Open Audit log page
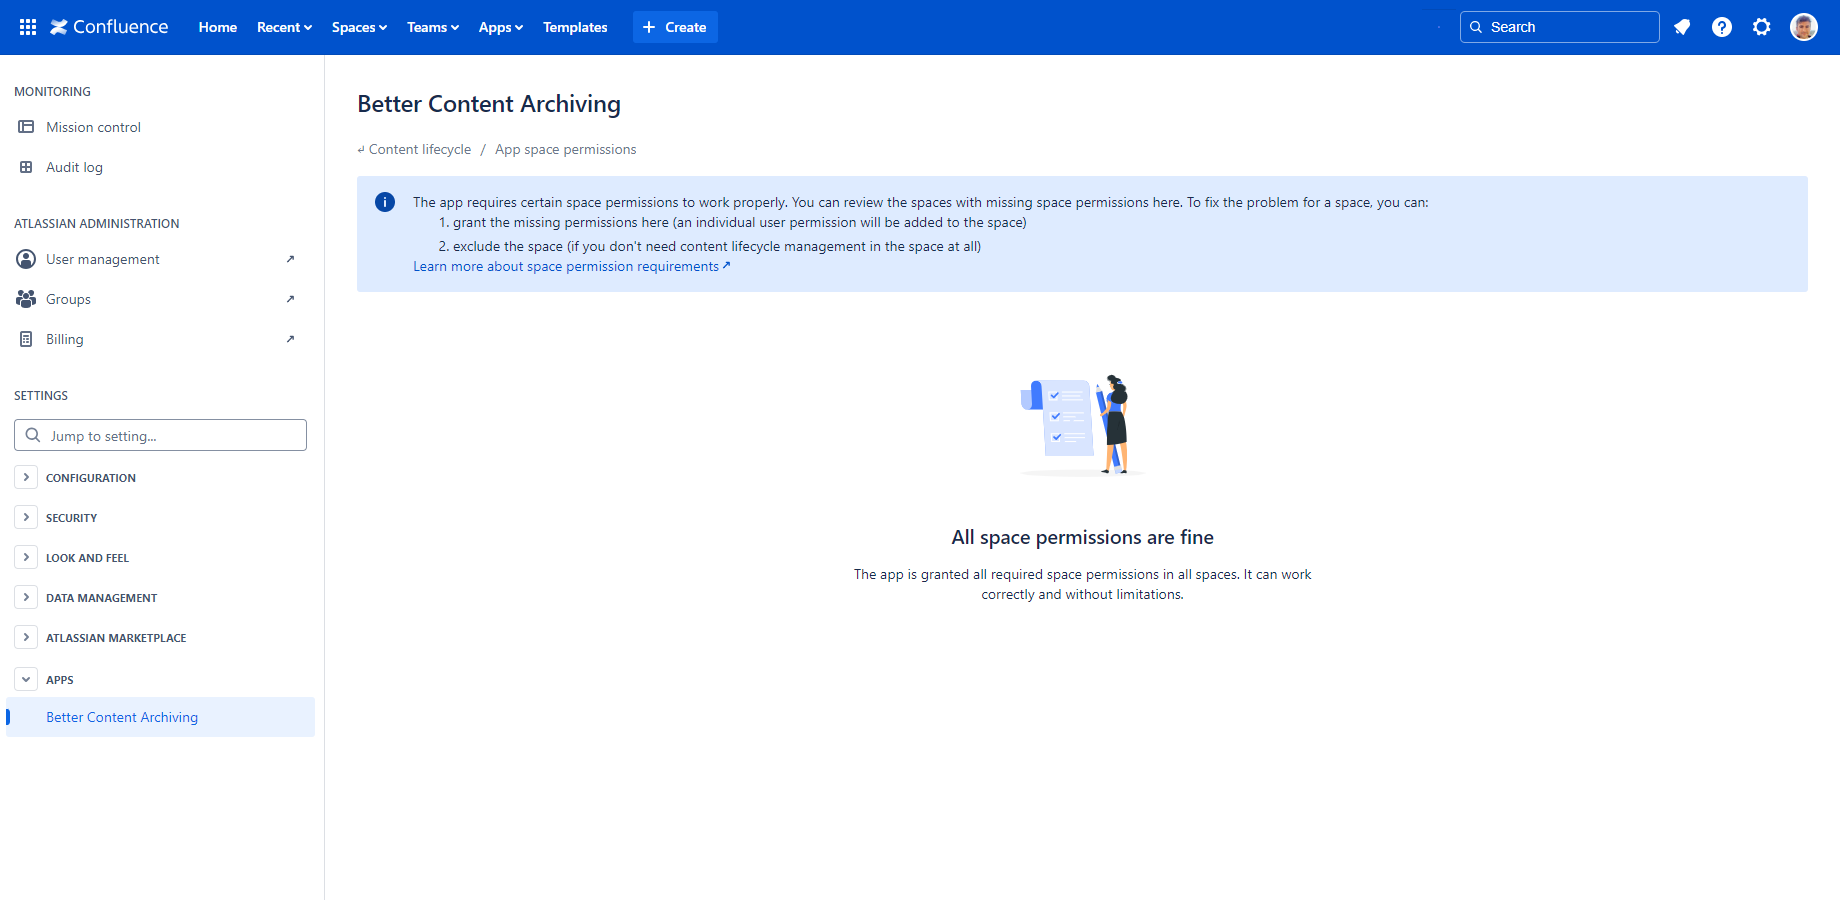Viewport: 1840px width, 900px height. (74, 167)
